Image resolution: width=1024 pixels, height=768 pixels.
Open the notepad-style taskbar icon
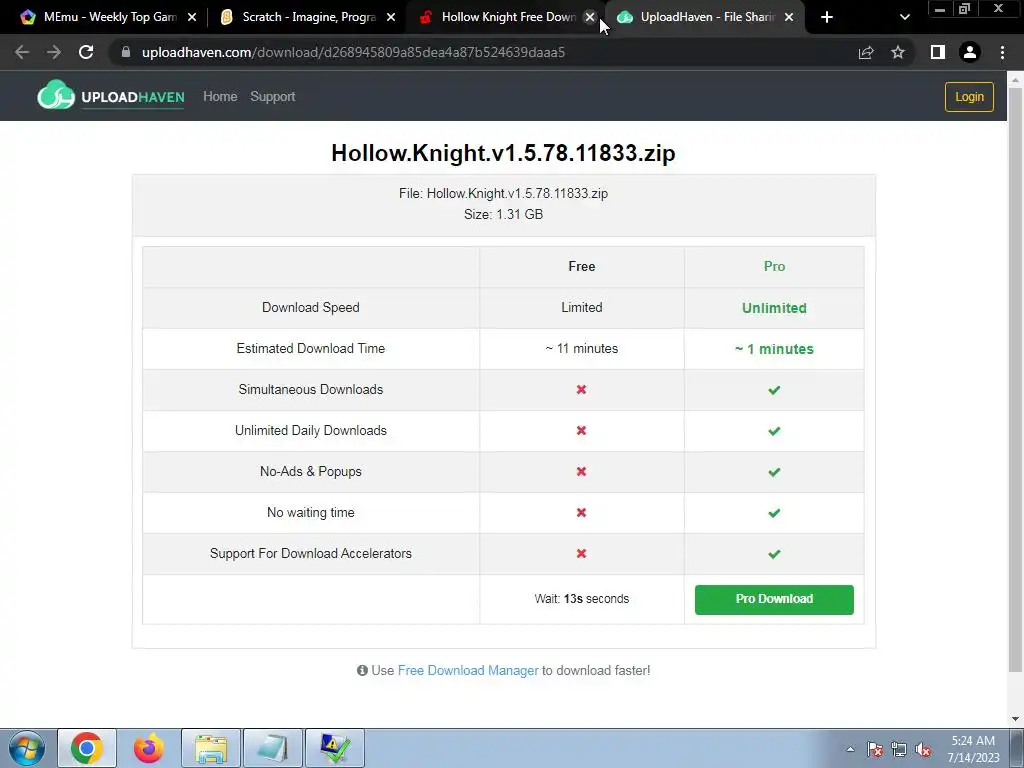pos(272,748)
